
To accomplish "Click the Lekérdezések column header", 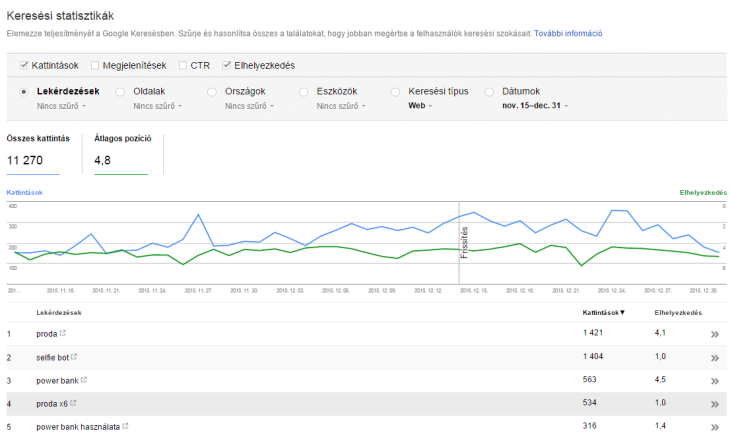I will tap(59, 312).
